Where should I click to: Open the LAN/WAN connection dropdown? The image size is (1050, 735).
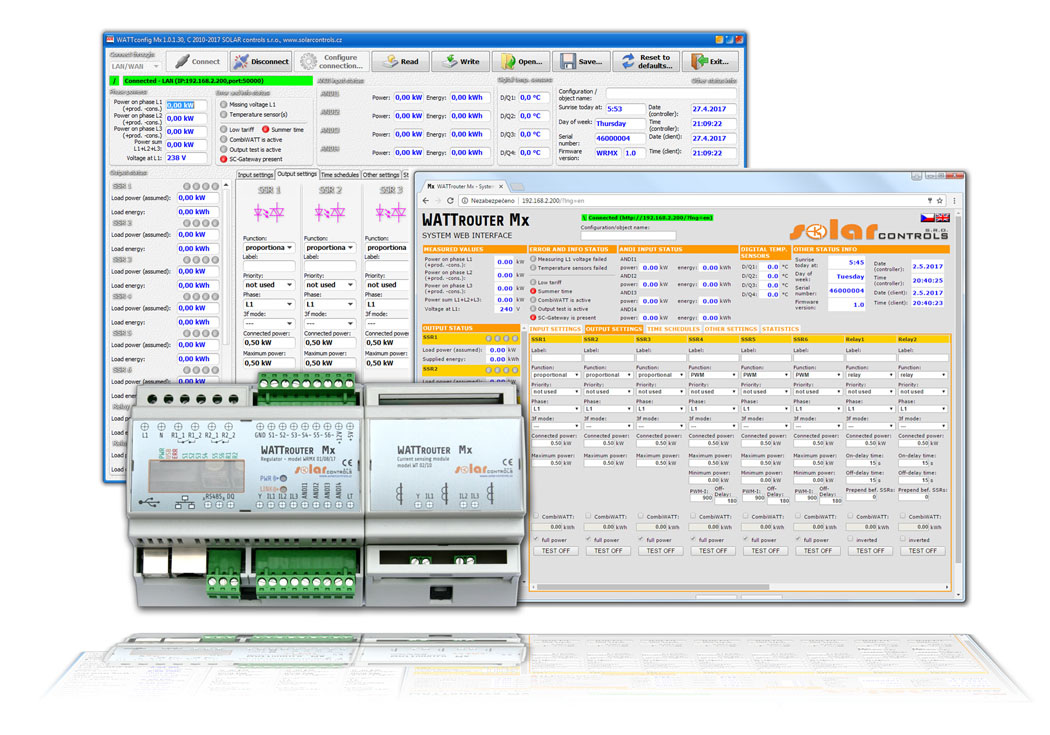coord(135,66)
